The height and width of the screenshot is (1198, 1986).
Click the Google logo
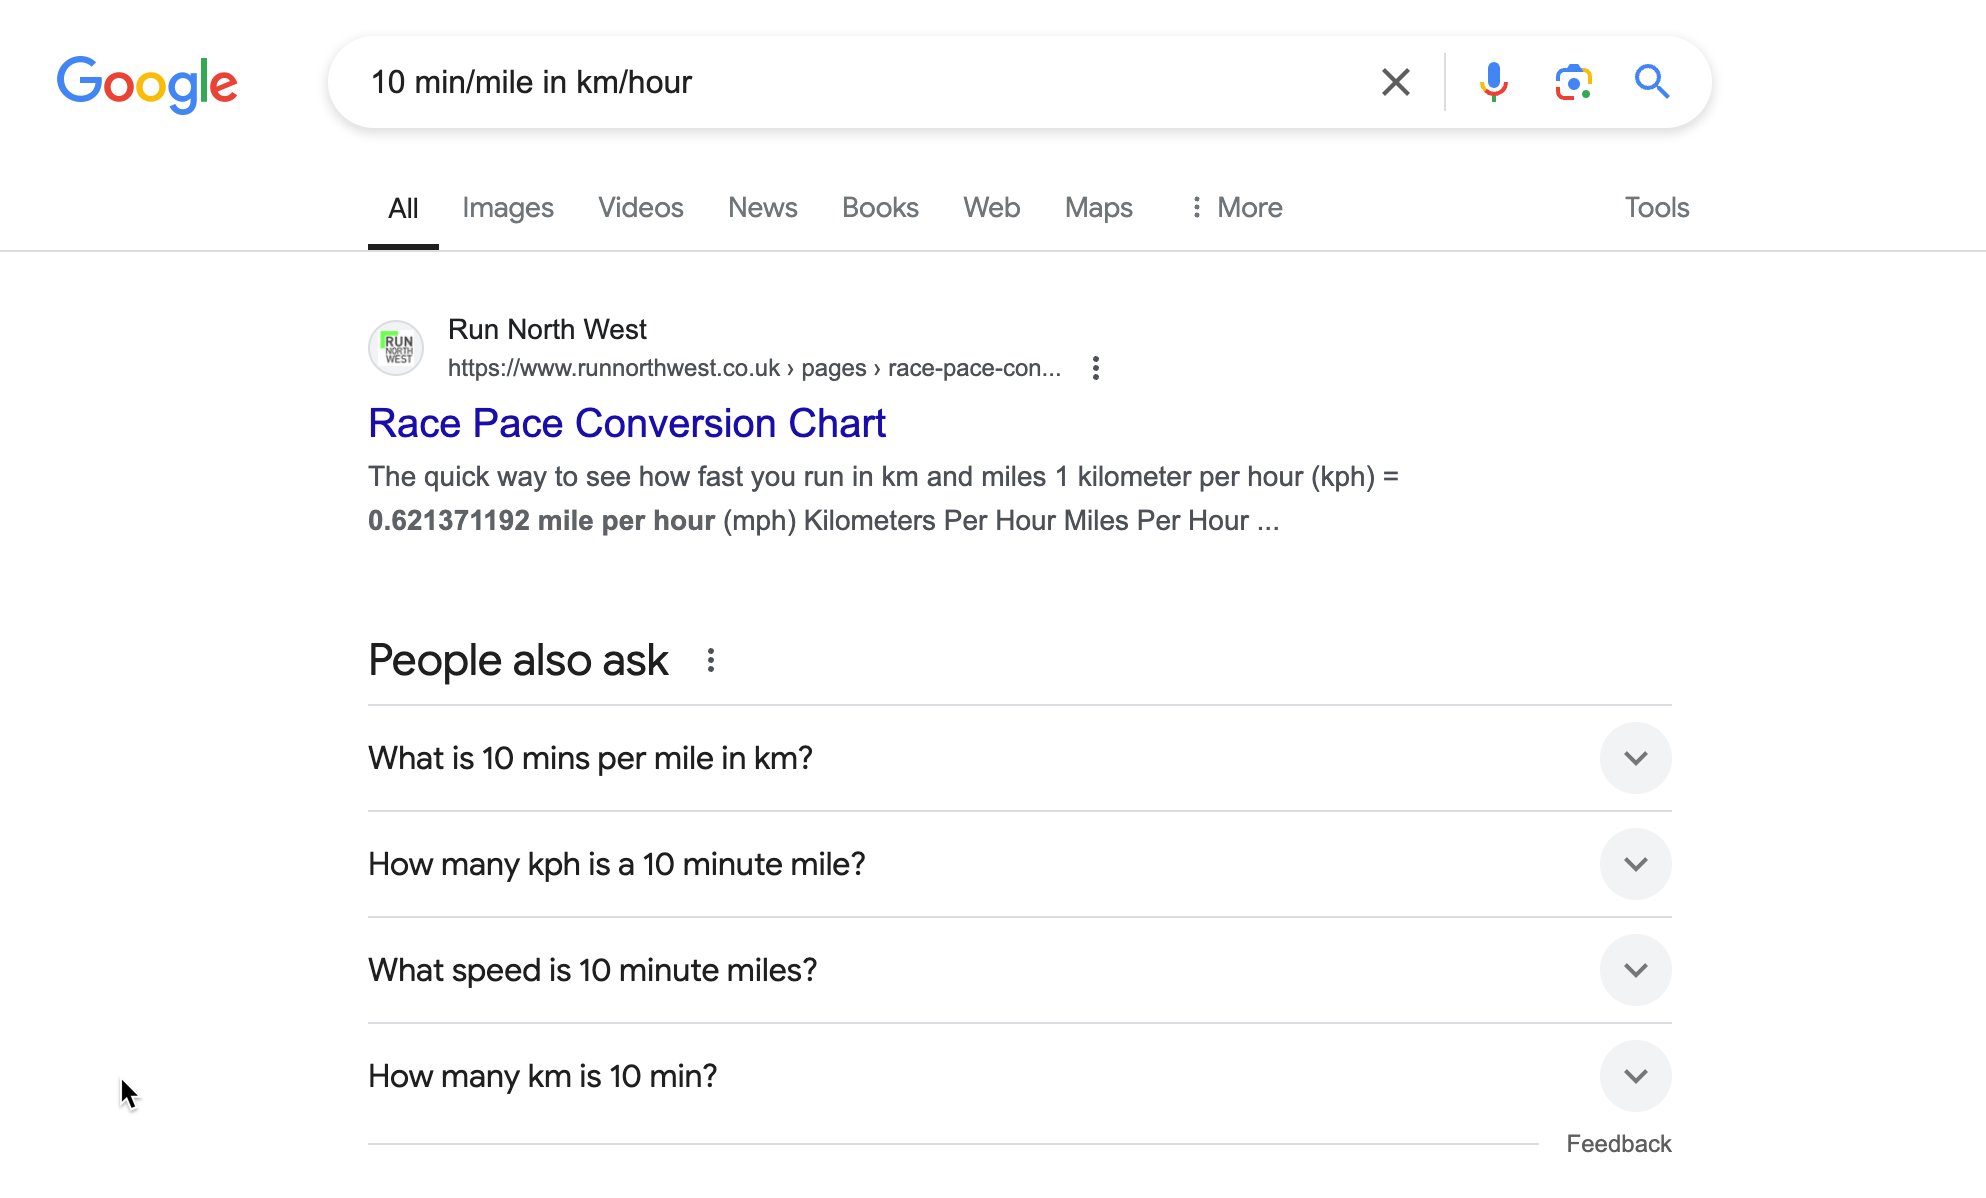click(147, 84)
